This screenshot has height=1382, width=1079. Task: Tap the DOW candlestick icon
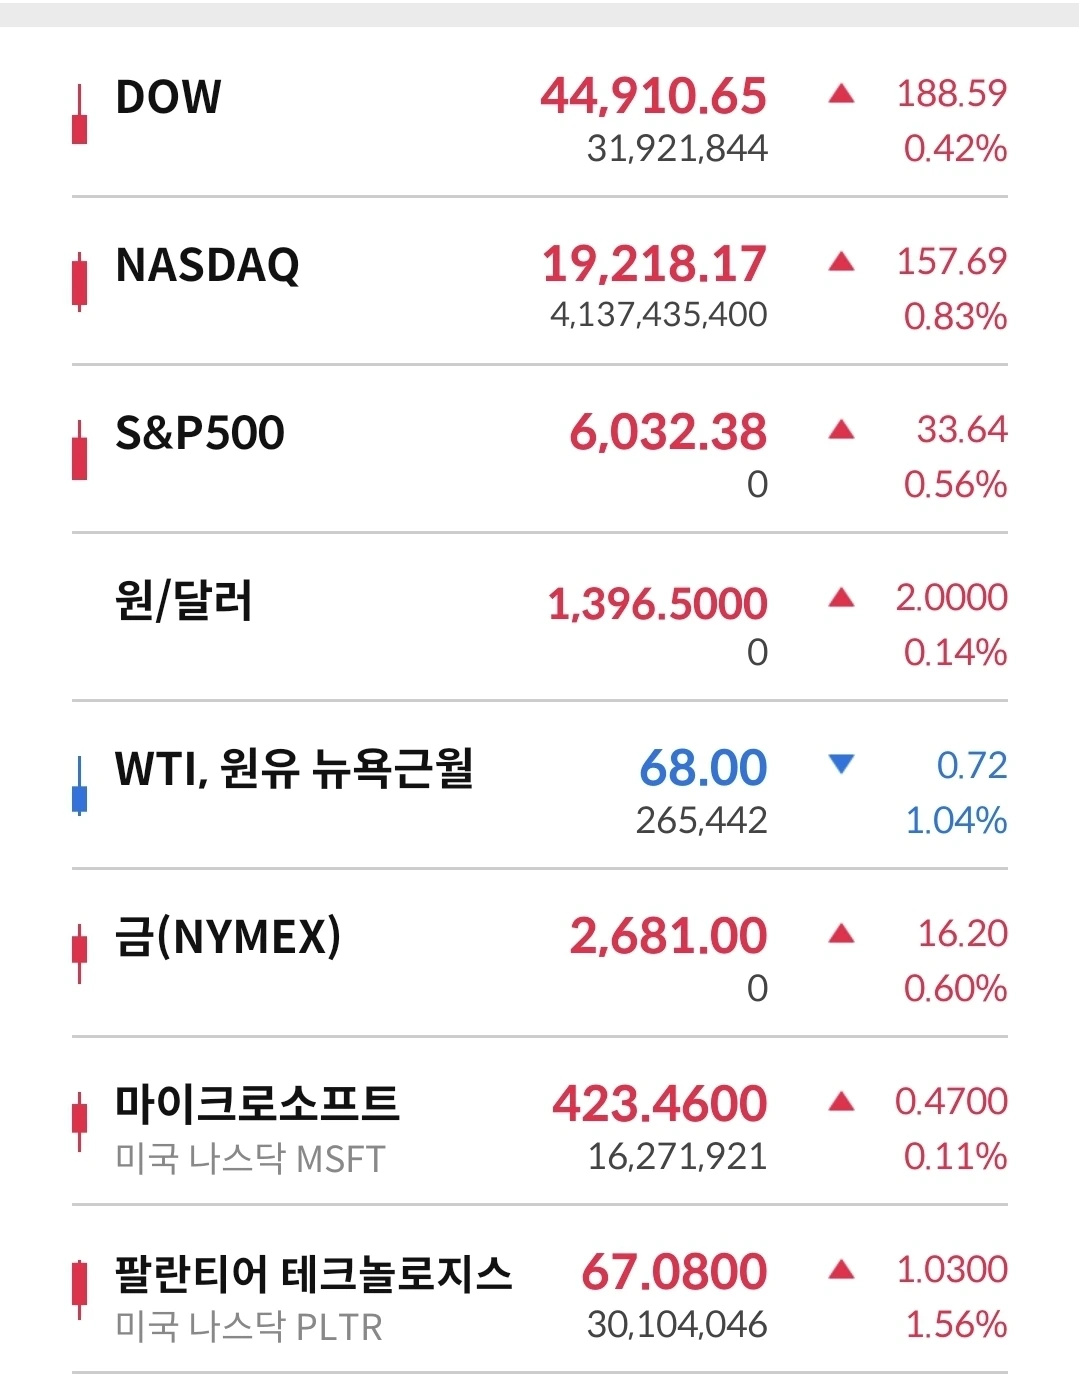tap(79, 116)
